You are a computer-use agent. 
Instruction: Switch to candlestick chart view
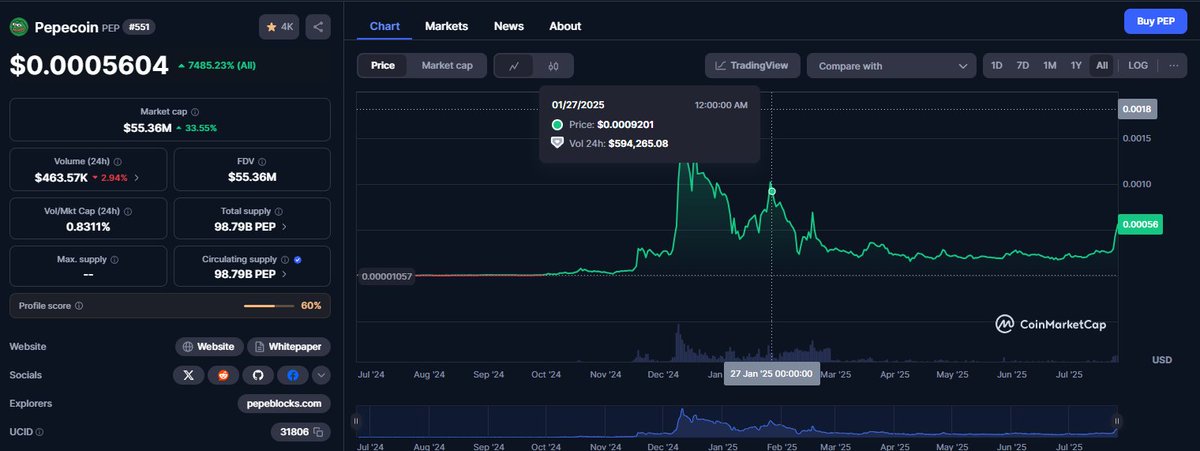click(x=553, y=66)
